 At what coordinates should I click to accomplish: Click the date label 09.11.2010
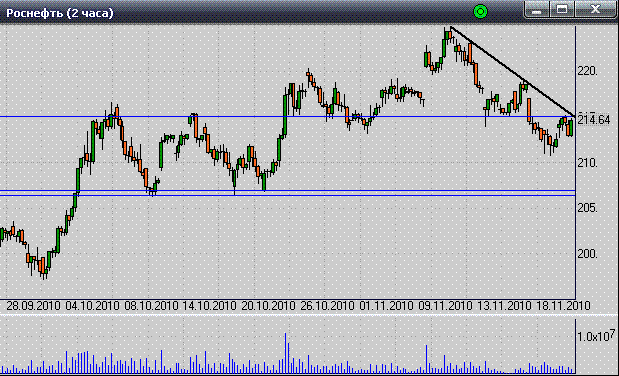pyautogui.click(x=445, y=306)
